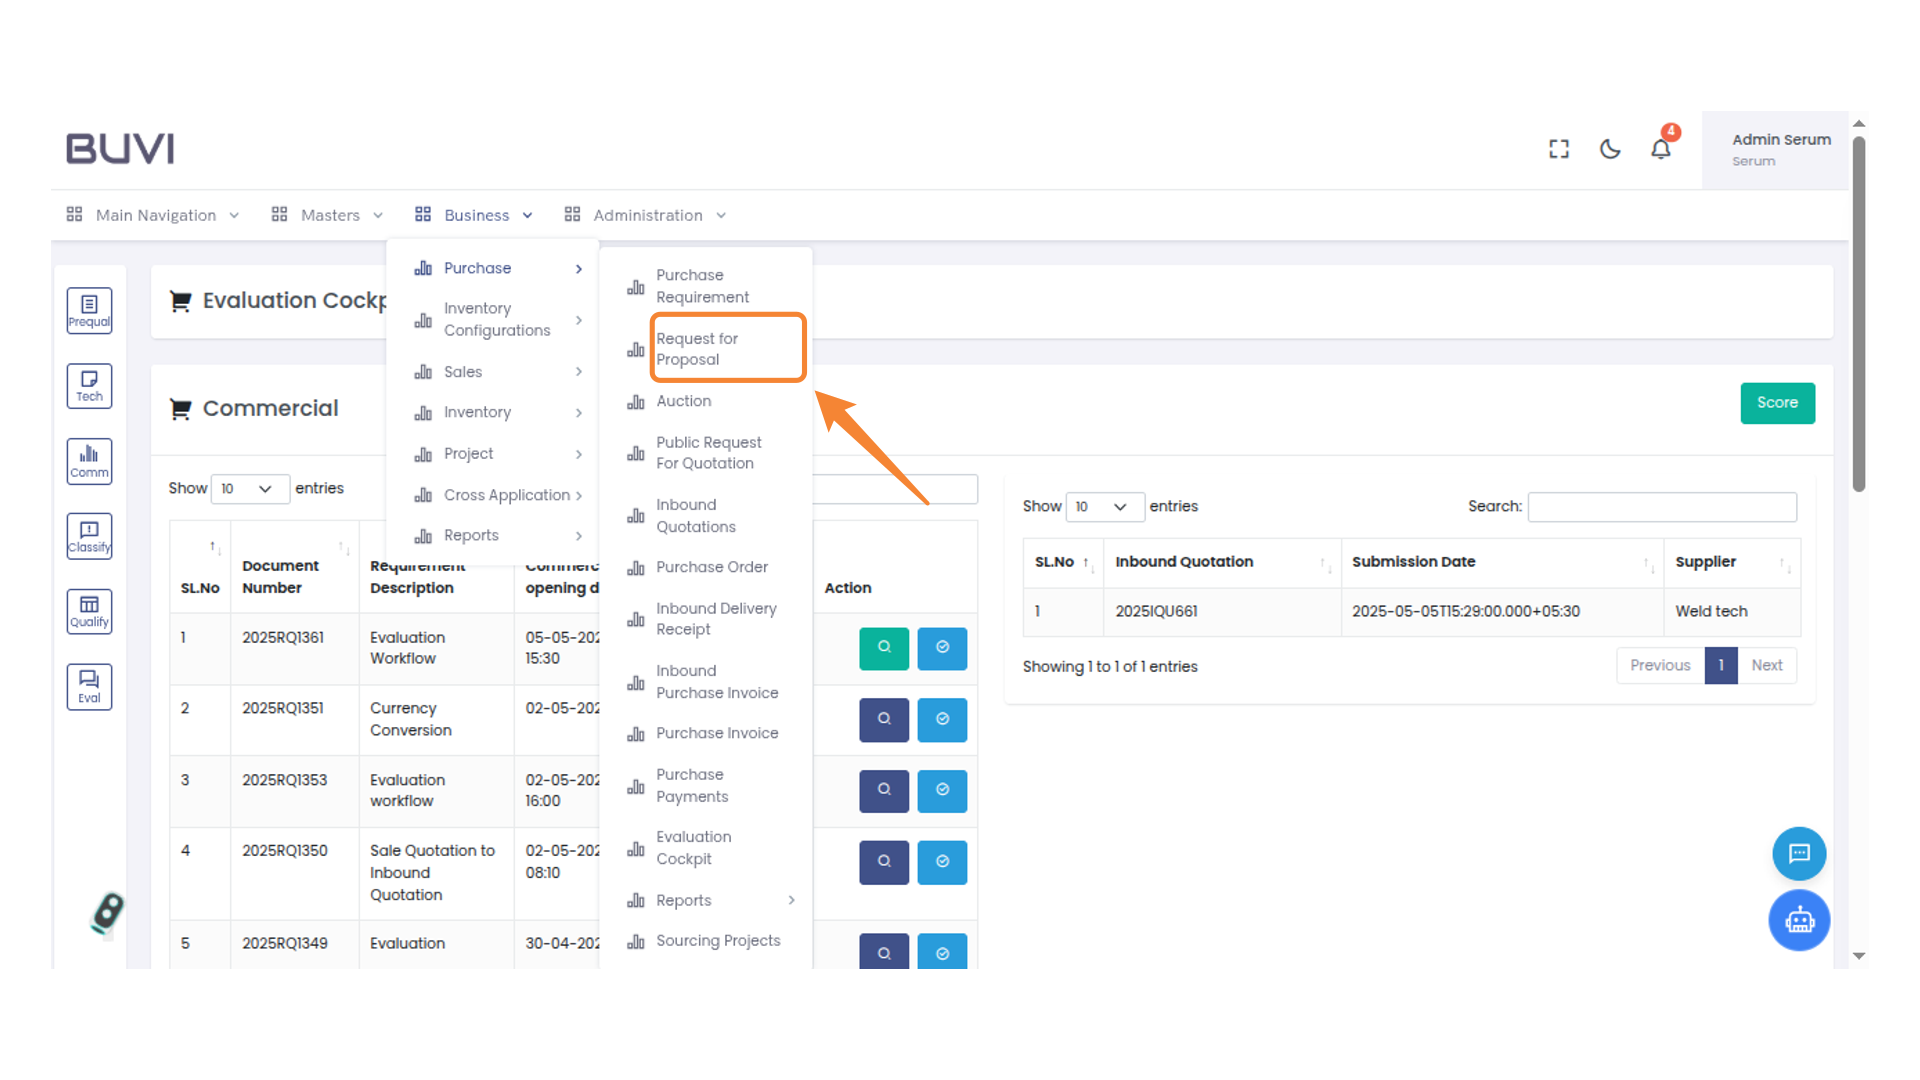Open the notifications bell
Screen dimensions: 1920x1080
coord(1661,148)
